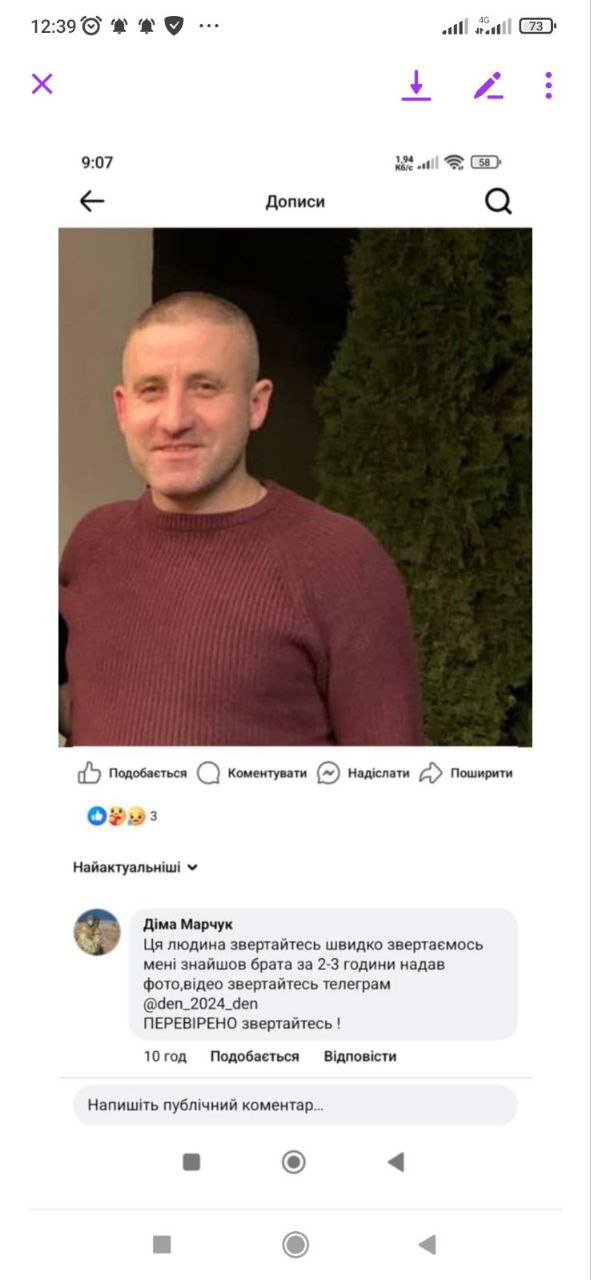This screenshot has height=1280, width=591.
Task: Open the Діма Марчук commenter name link
Action: pos(189,924)
